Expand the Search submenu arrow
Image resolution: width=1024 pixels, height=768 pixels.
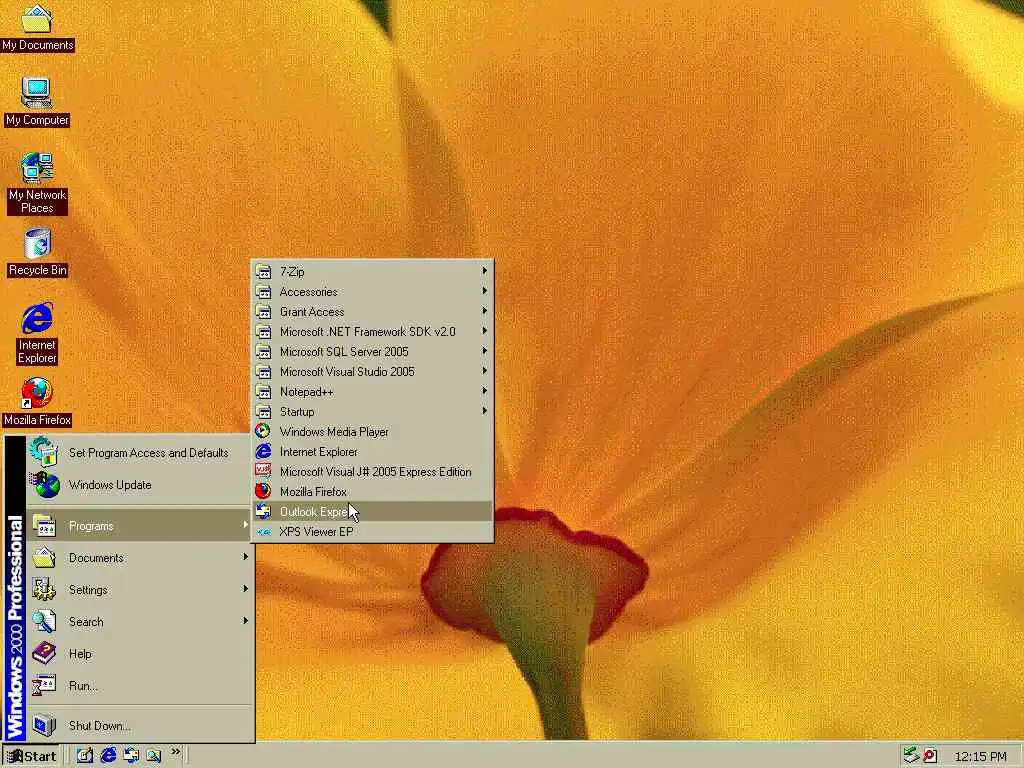pyautogui.click(x=246, y=621)
